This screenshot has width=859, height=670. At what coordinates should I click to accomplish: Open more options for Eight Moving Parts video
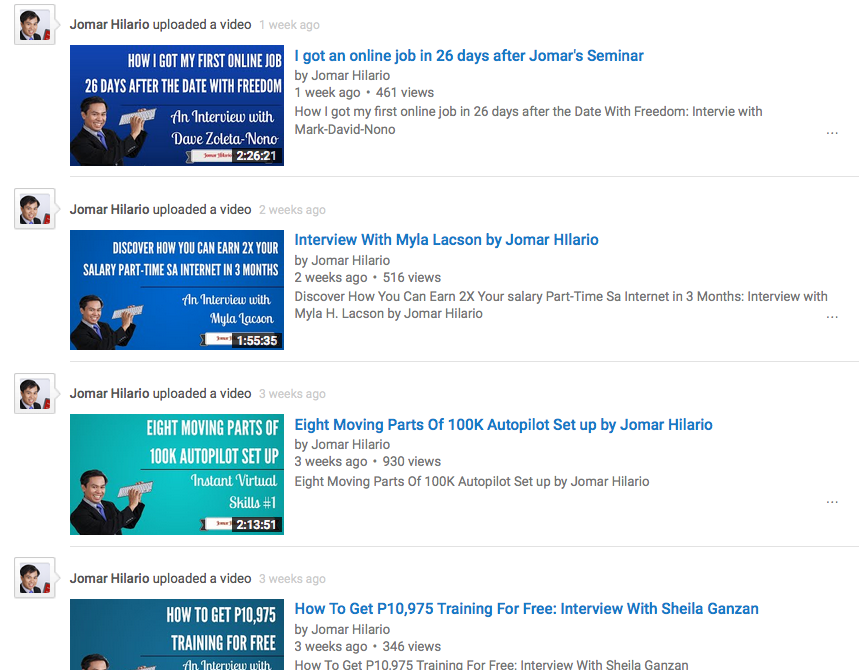click(x=832, y=502)
